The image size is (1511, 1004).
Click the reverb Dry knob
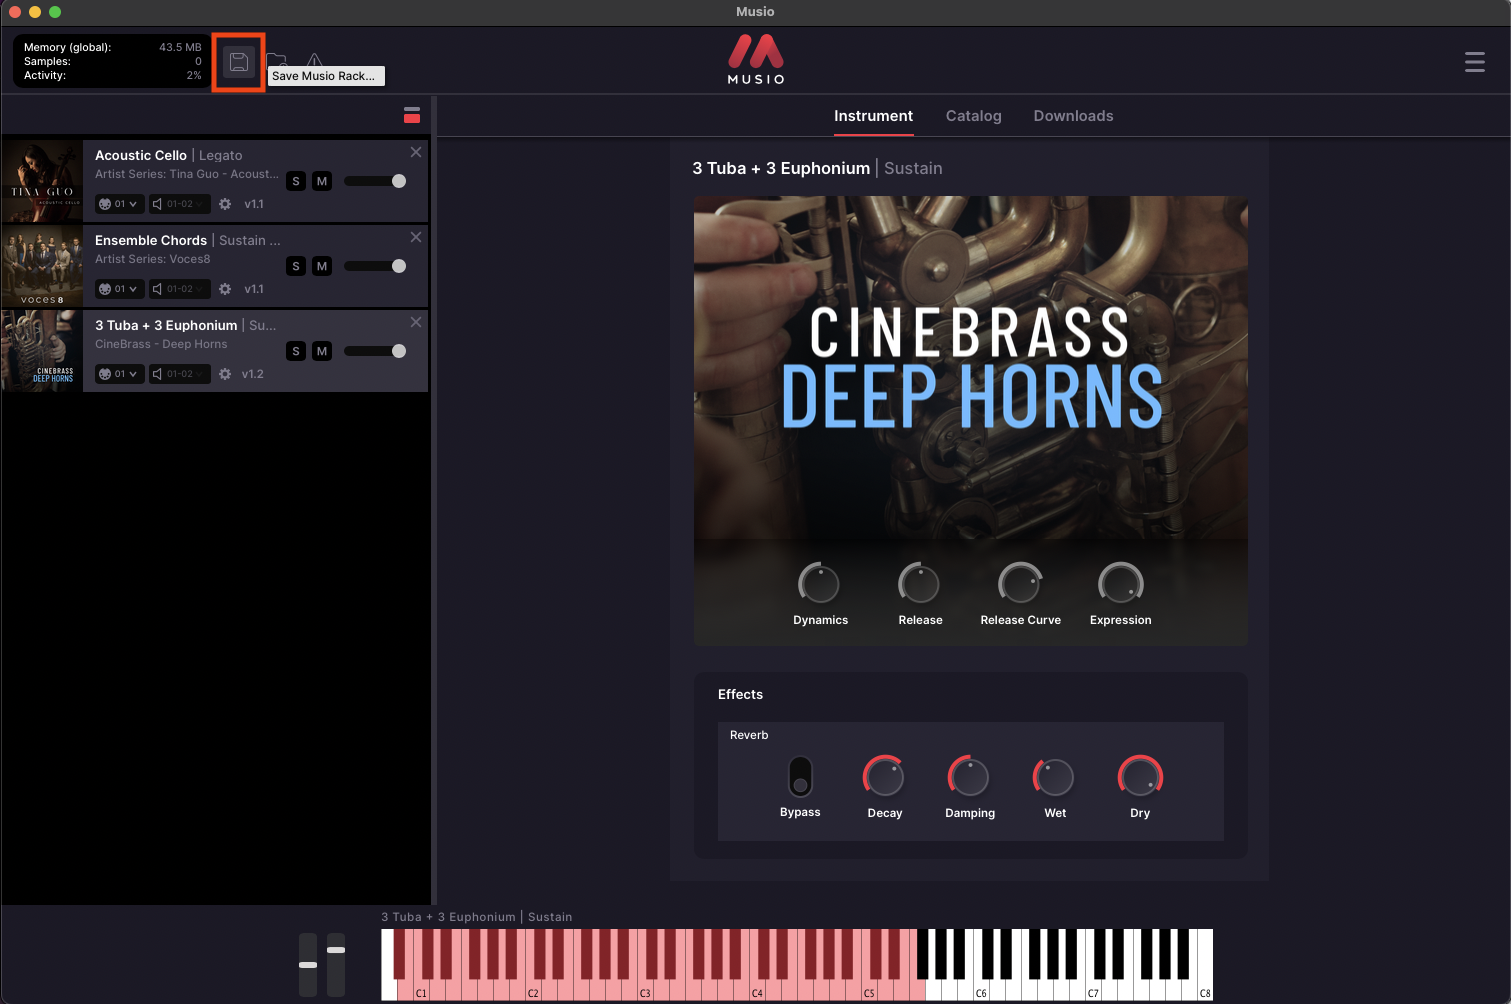point(1140,777)
